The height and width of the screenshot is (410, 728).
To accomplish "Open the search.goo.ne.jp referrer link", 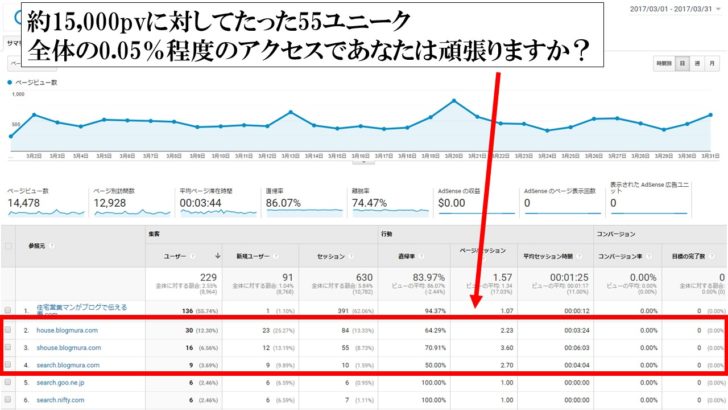I will pos(60,382).
